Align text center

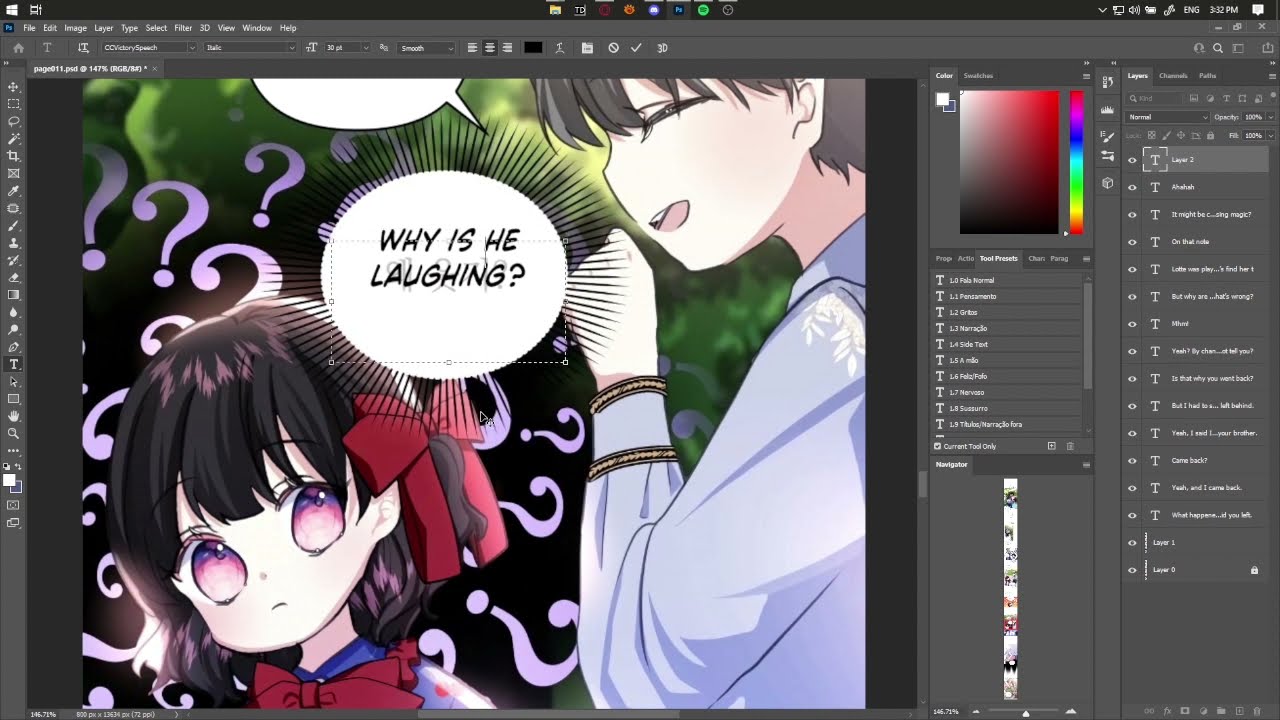point(490,48)
